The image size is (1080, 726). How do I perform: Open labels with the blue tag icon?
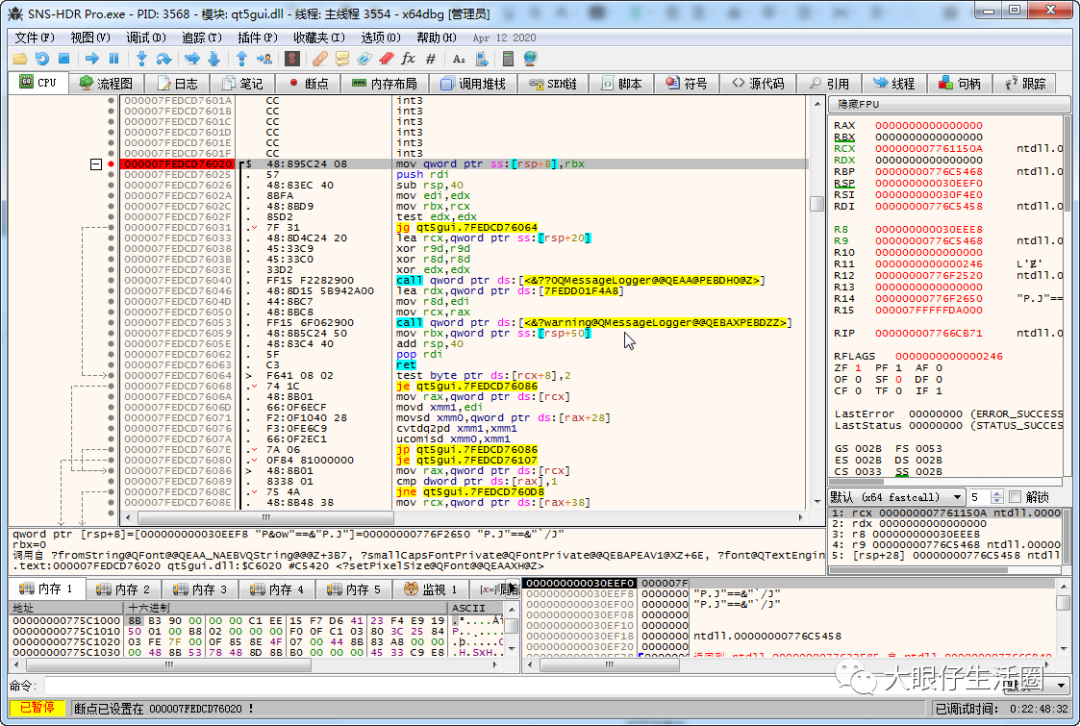[x=364, y=59]
